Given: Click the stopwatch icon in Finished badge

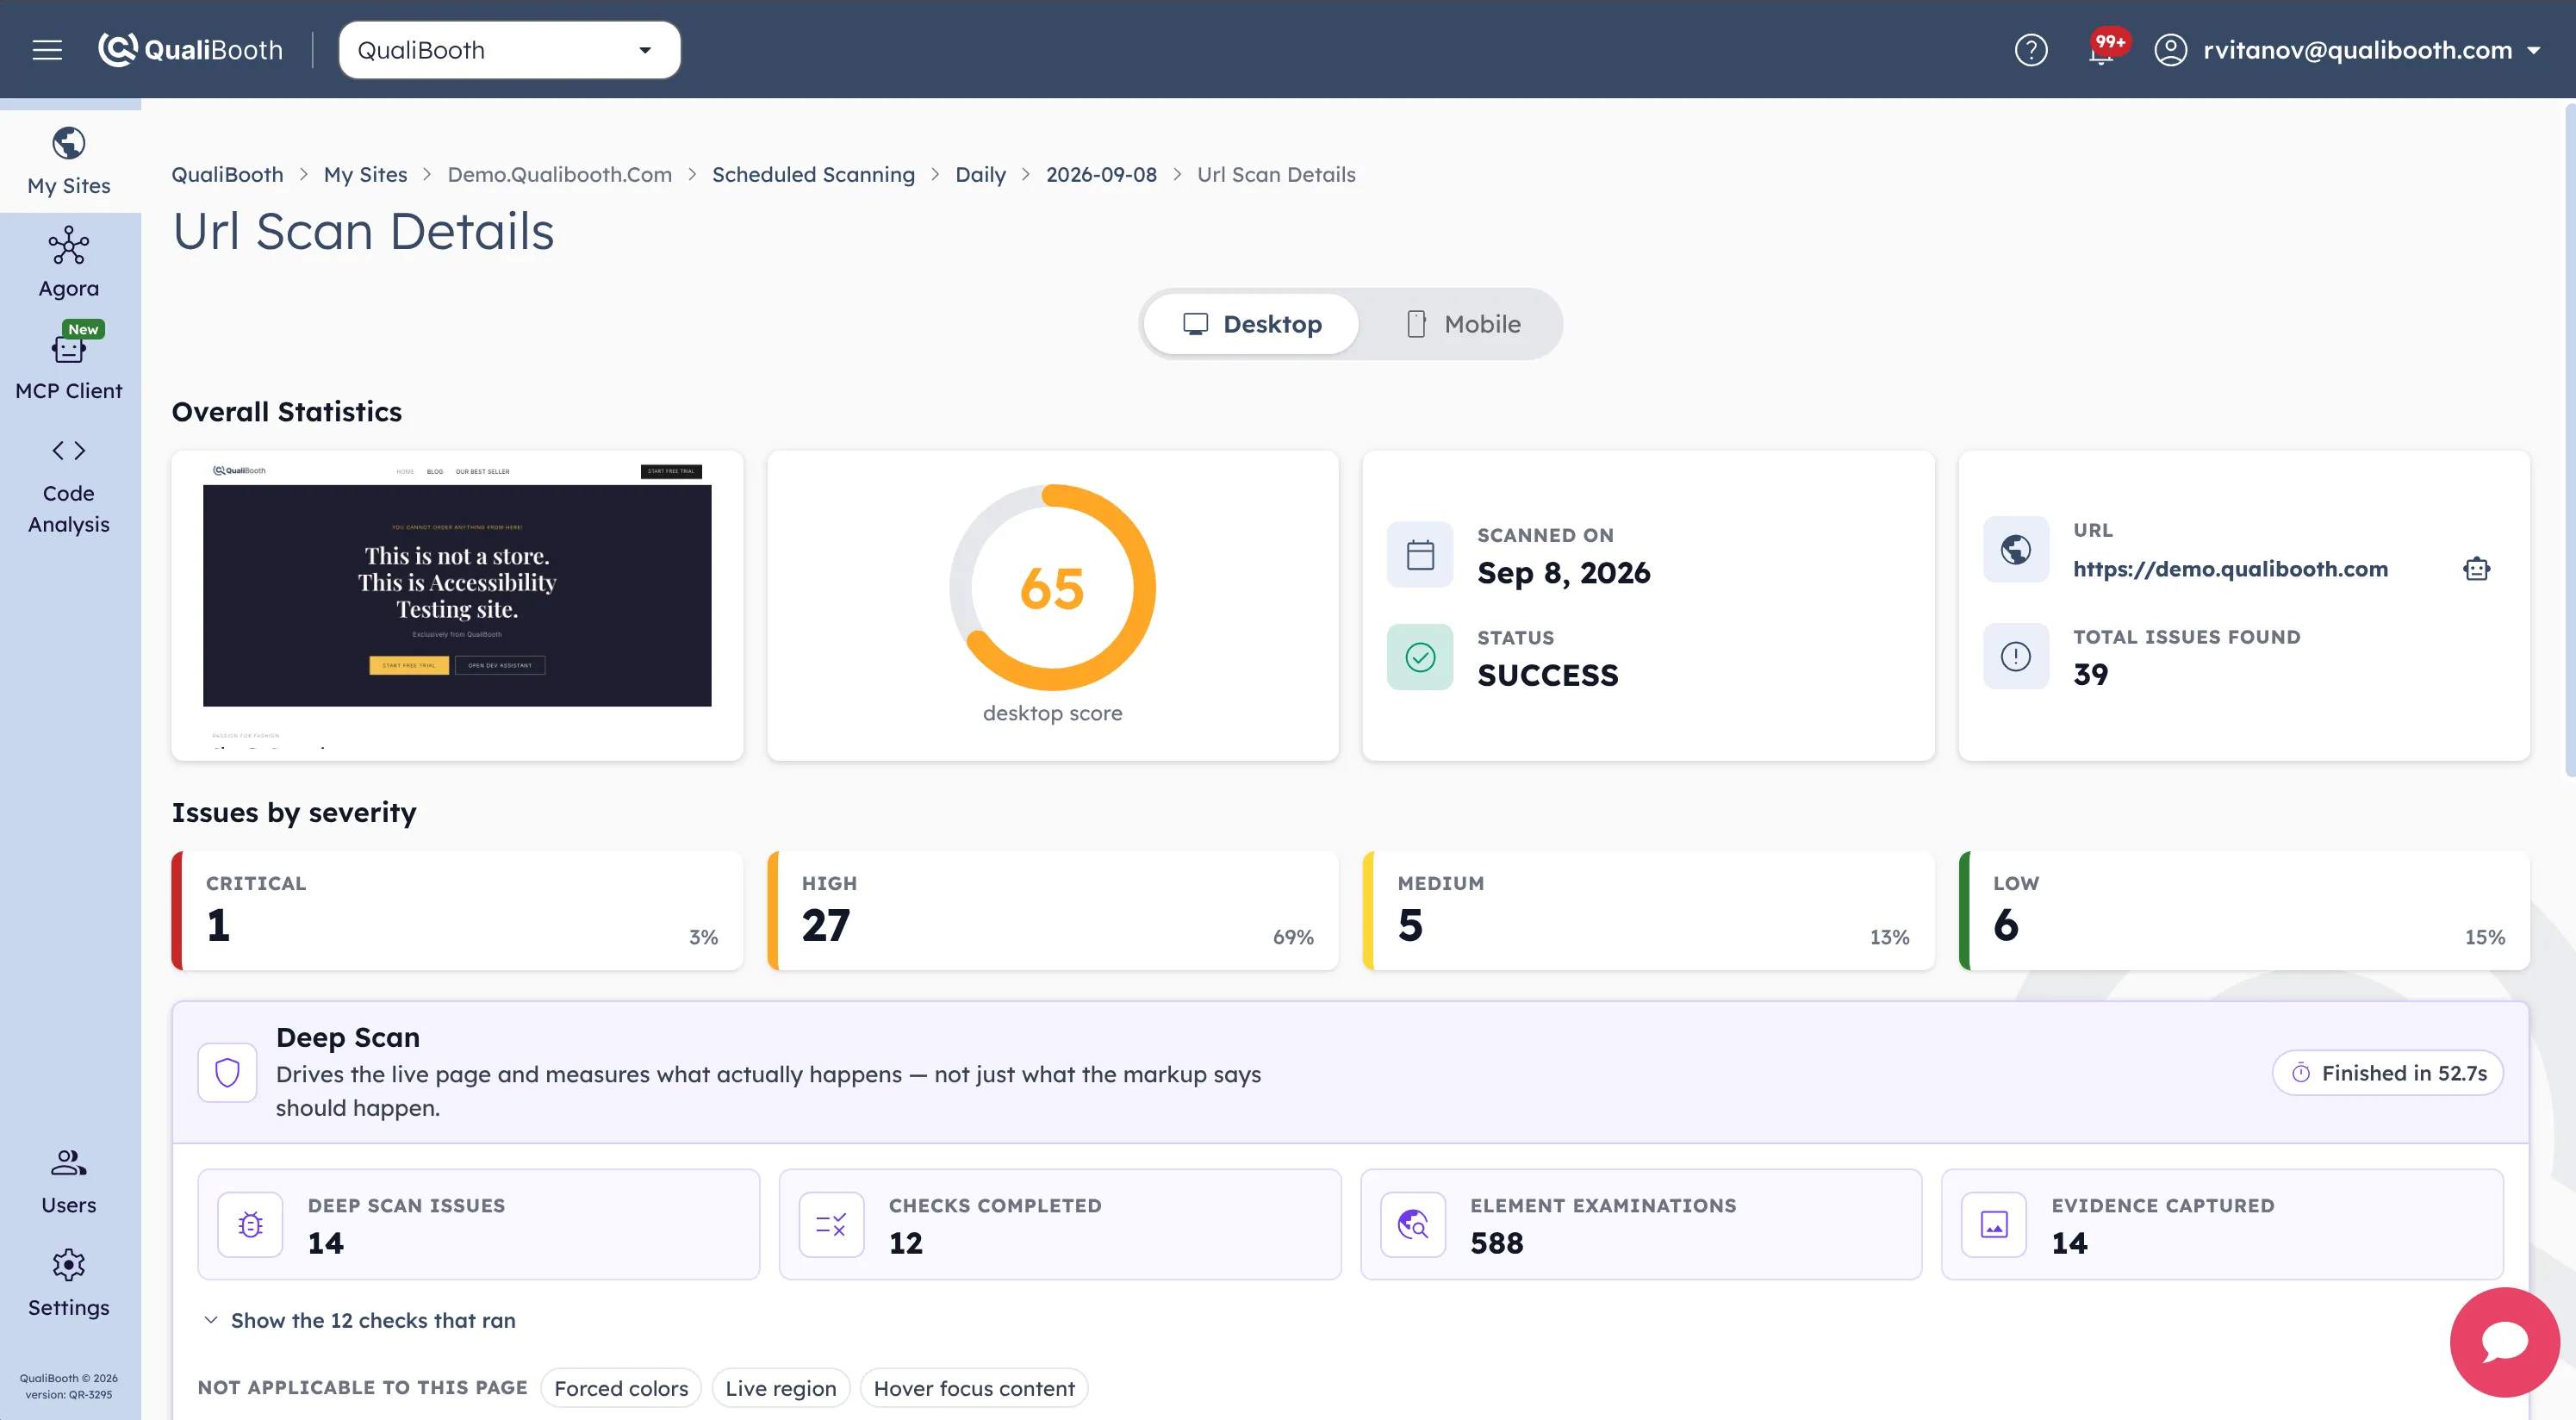Looking at the screenshot, I should [x=2301, y=1073].
